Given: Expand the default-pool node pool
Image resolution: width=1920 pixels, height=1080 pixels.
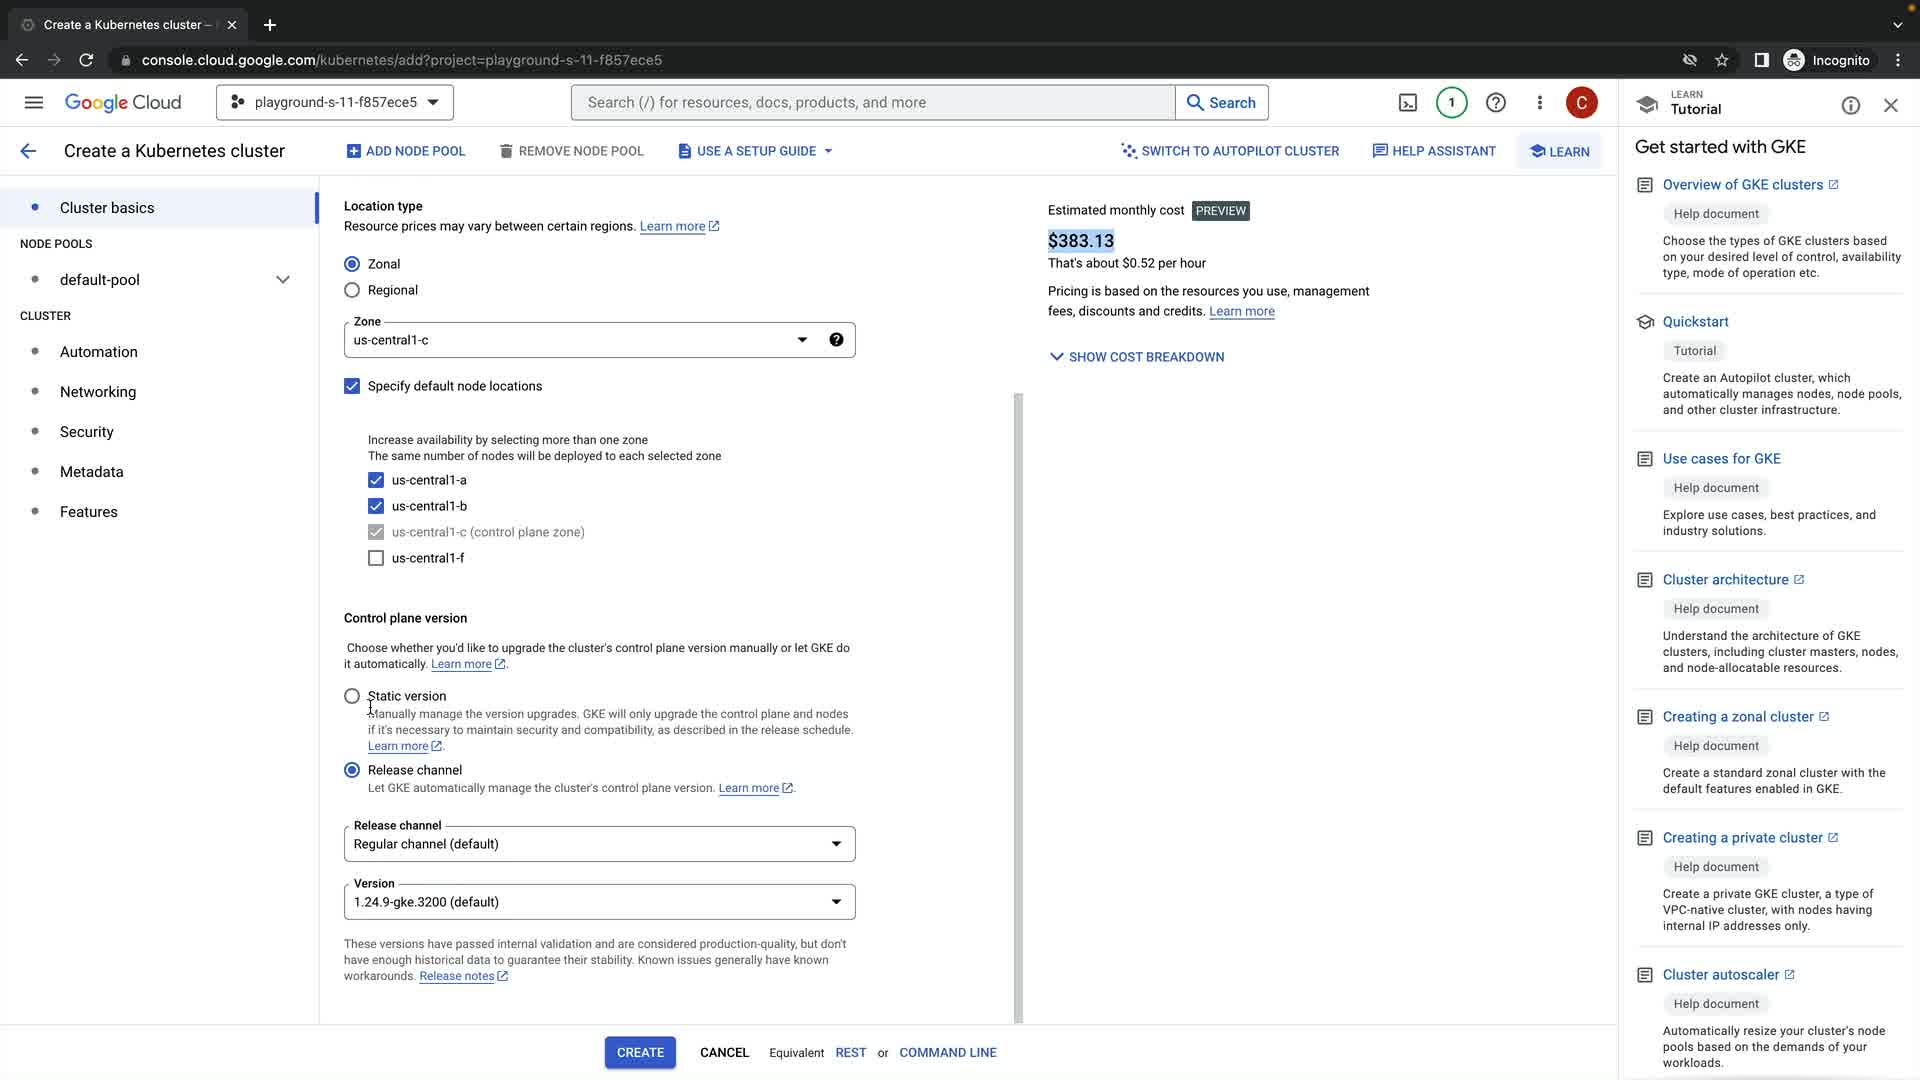Looking at the screenshot, I should coord(283,280).
